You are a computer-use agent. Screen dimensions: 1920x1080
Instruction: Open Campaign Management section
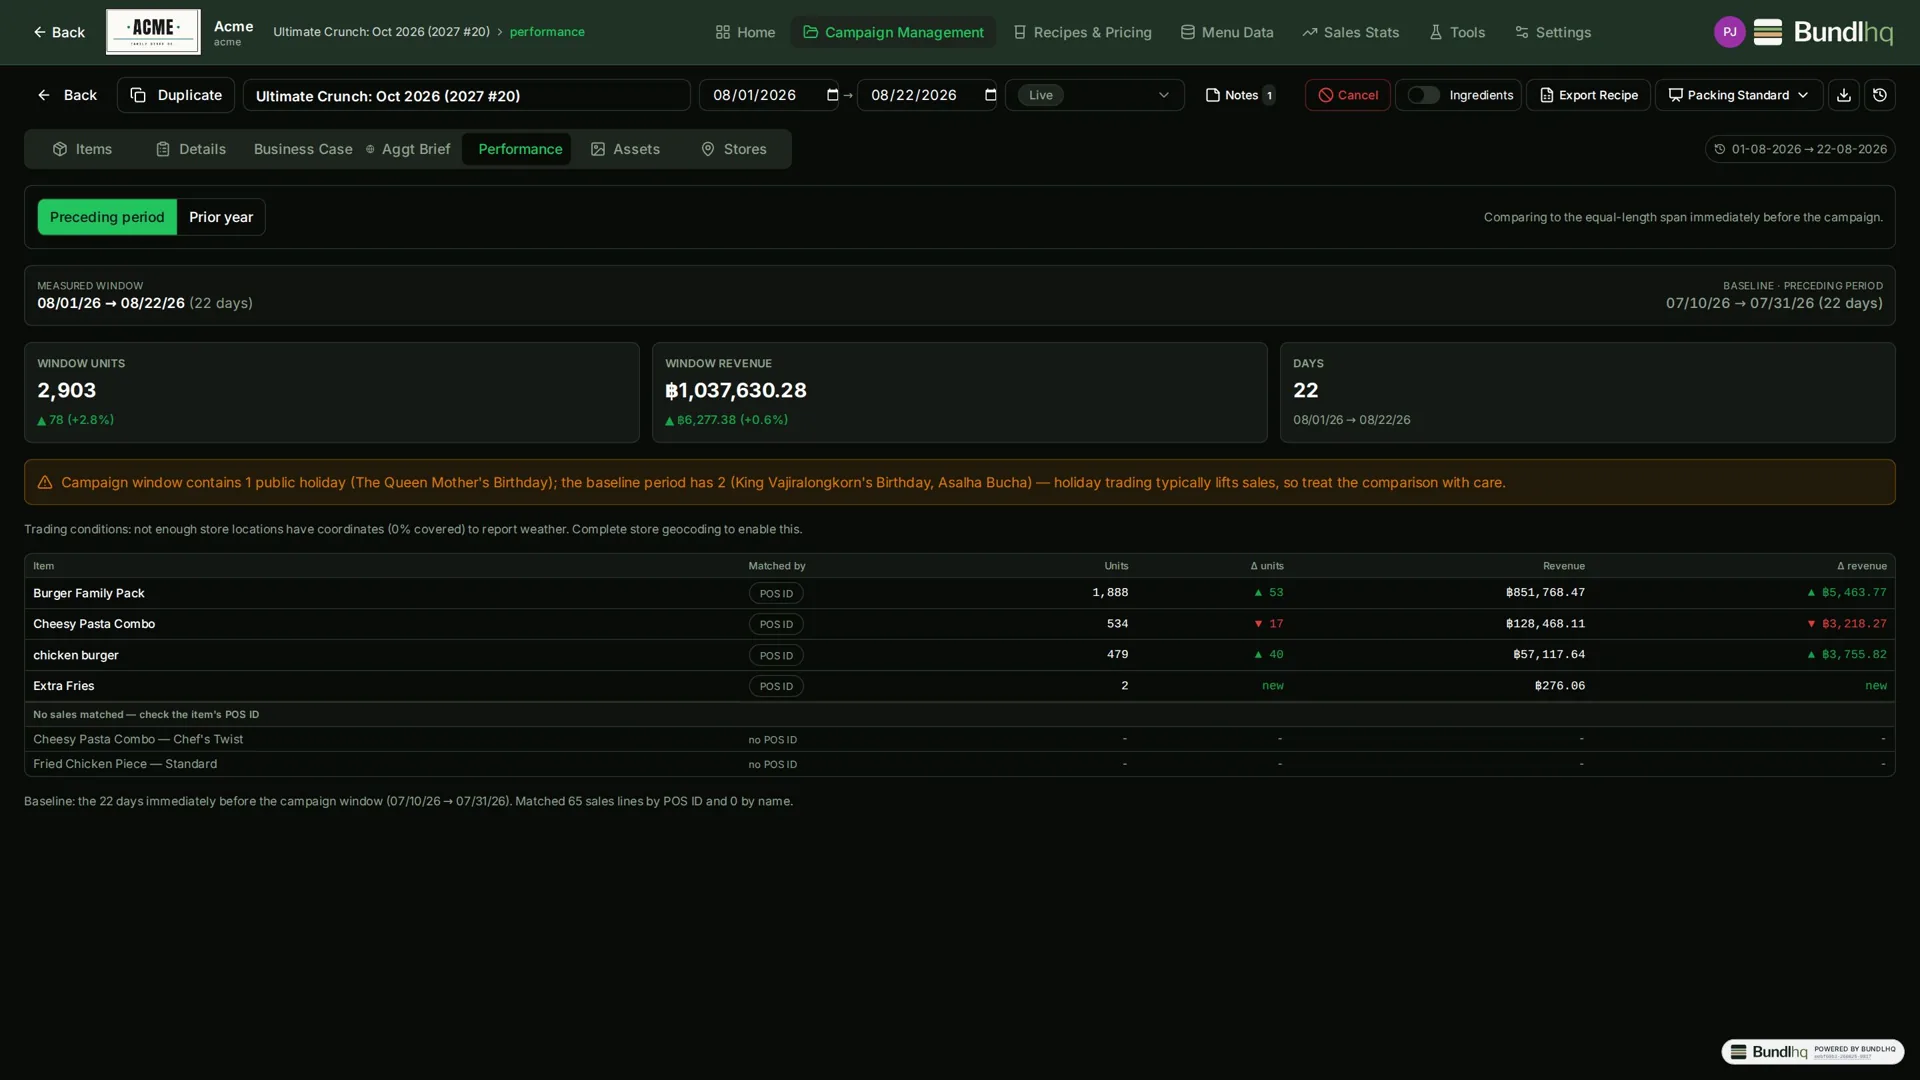pyautogui.click(x=893, y=32)
